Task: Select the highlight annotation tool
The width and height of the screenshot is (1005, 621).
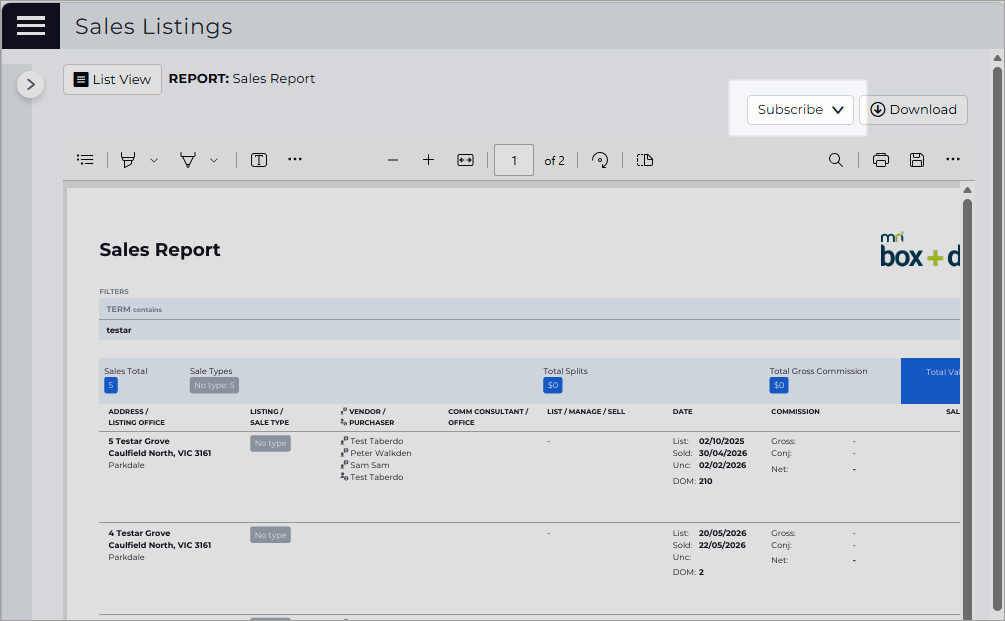Action: point(128,160)
